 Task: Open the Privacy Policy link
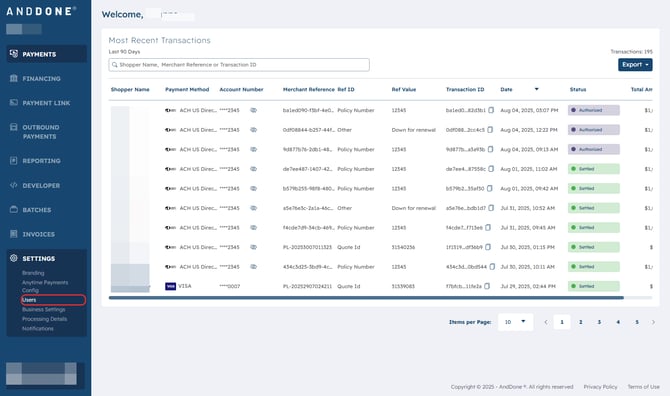[600, 387]
